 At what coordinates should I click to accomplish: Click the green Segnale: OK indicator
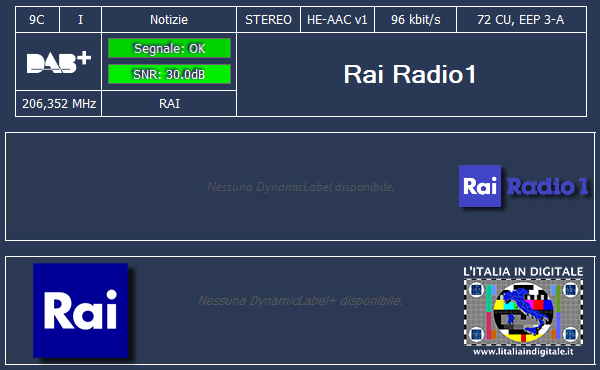pyautogui.click(x=169, y=48)
